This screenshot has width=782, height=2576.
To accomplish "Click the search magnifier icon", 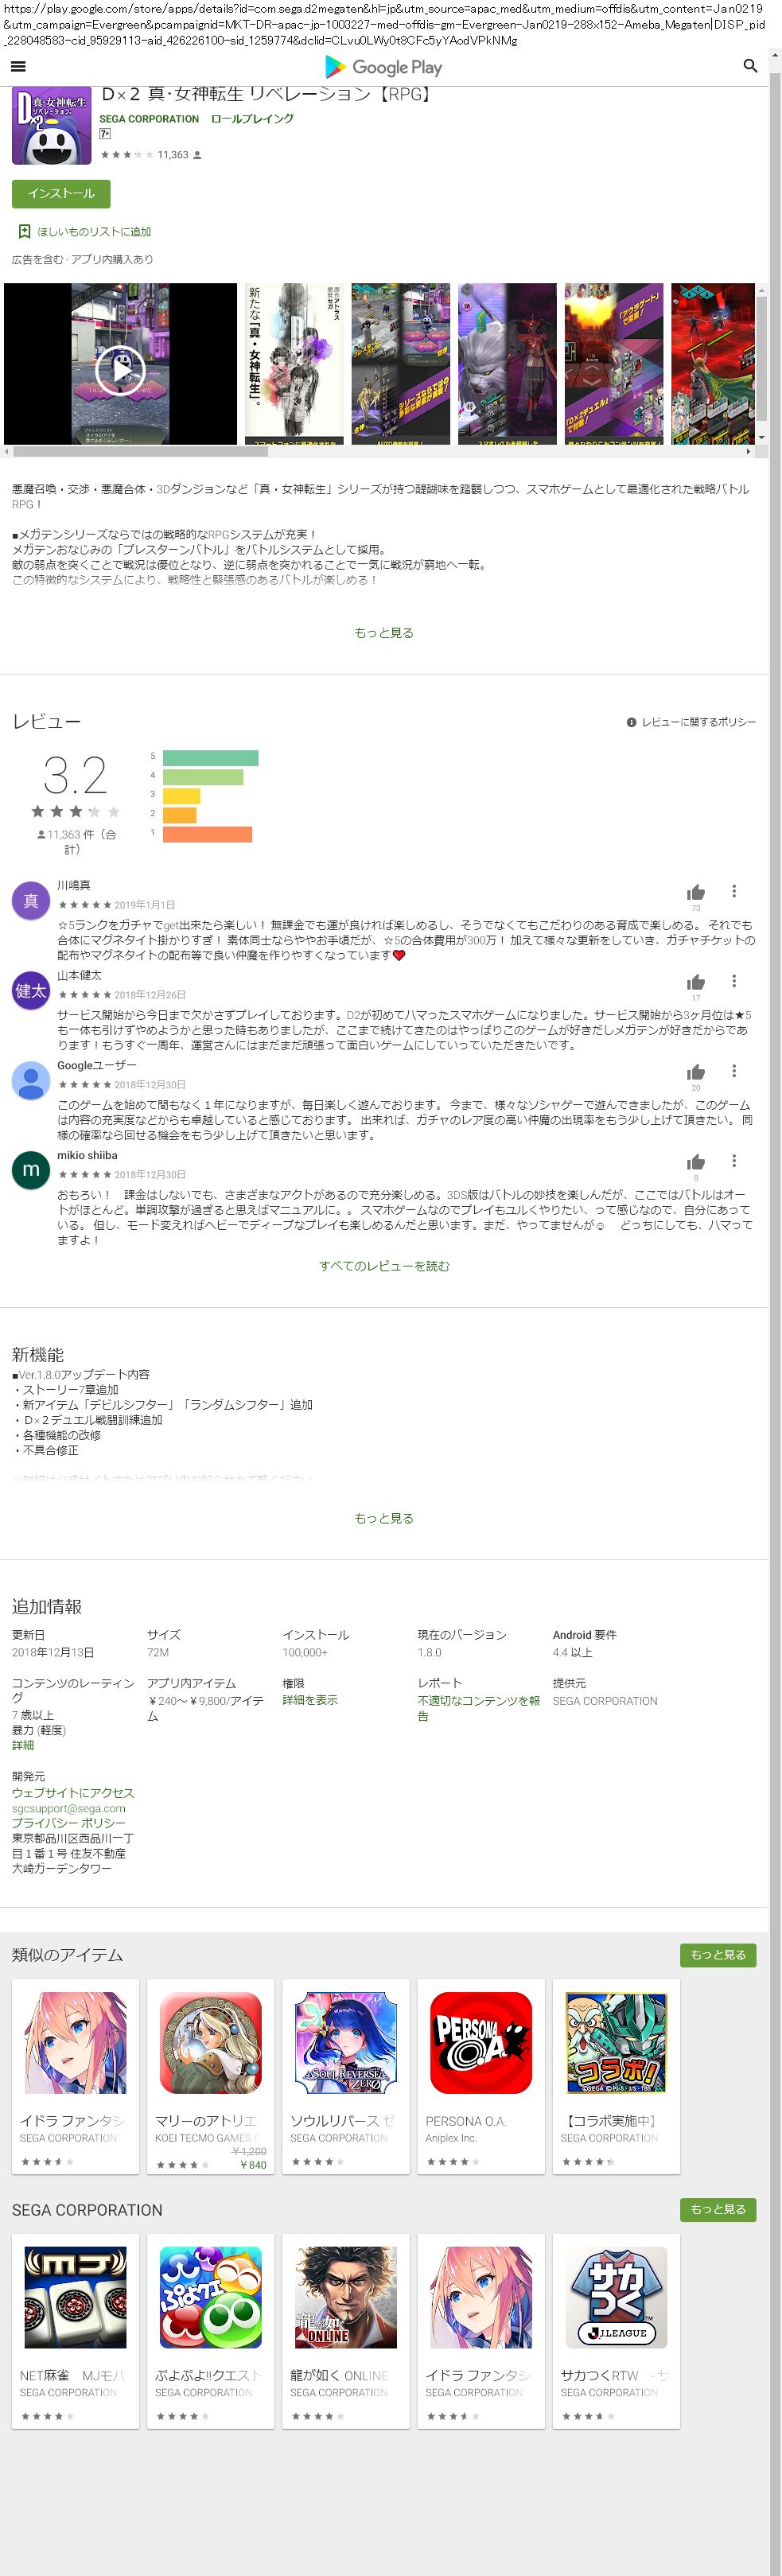I will click(750, 66).
